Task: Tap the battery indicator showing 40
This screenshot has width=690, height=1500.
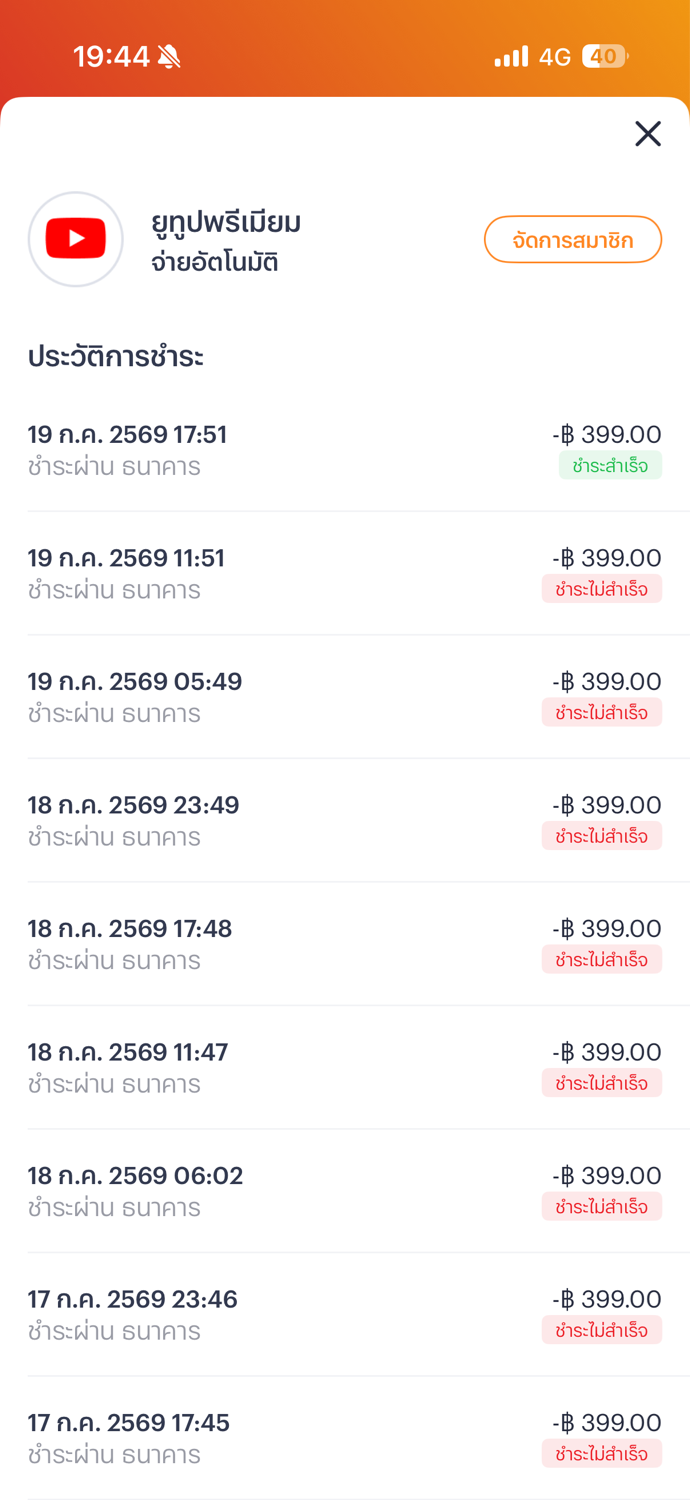Action: pyautogui.click(x=604, y=57)
